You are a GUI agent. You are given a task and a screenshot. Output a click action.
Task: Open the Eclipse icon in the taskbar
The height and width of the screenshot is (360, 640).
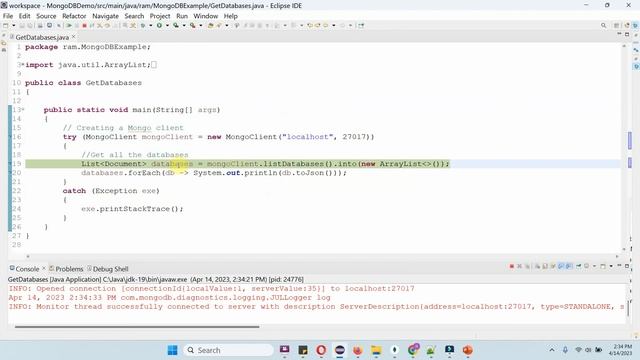tap(340, 350)
